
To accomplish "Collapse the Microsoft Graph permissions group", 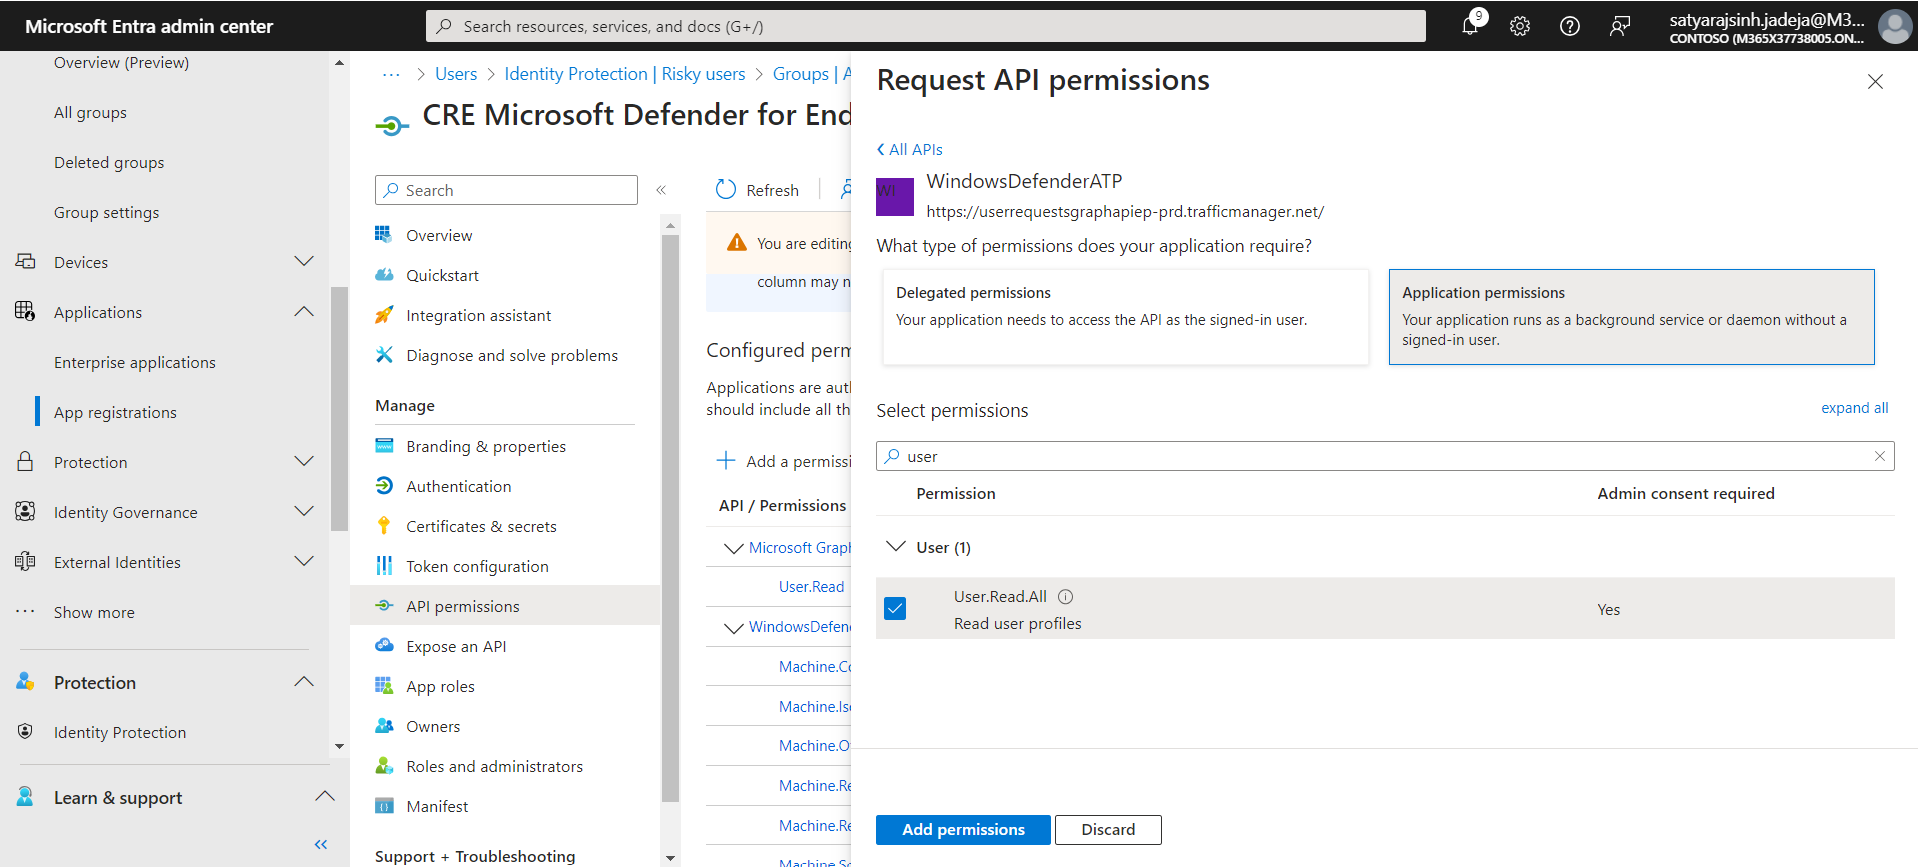I will 734,548.
